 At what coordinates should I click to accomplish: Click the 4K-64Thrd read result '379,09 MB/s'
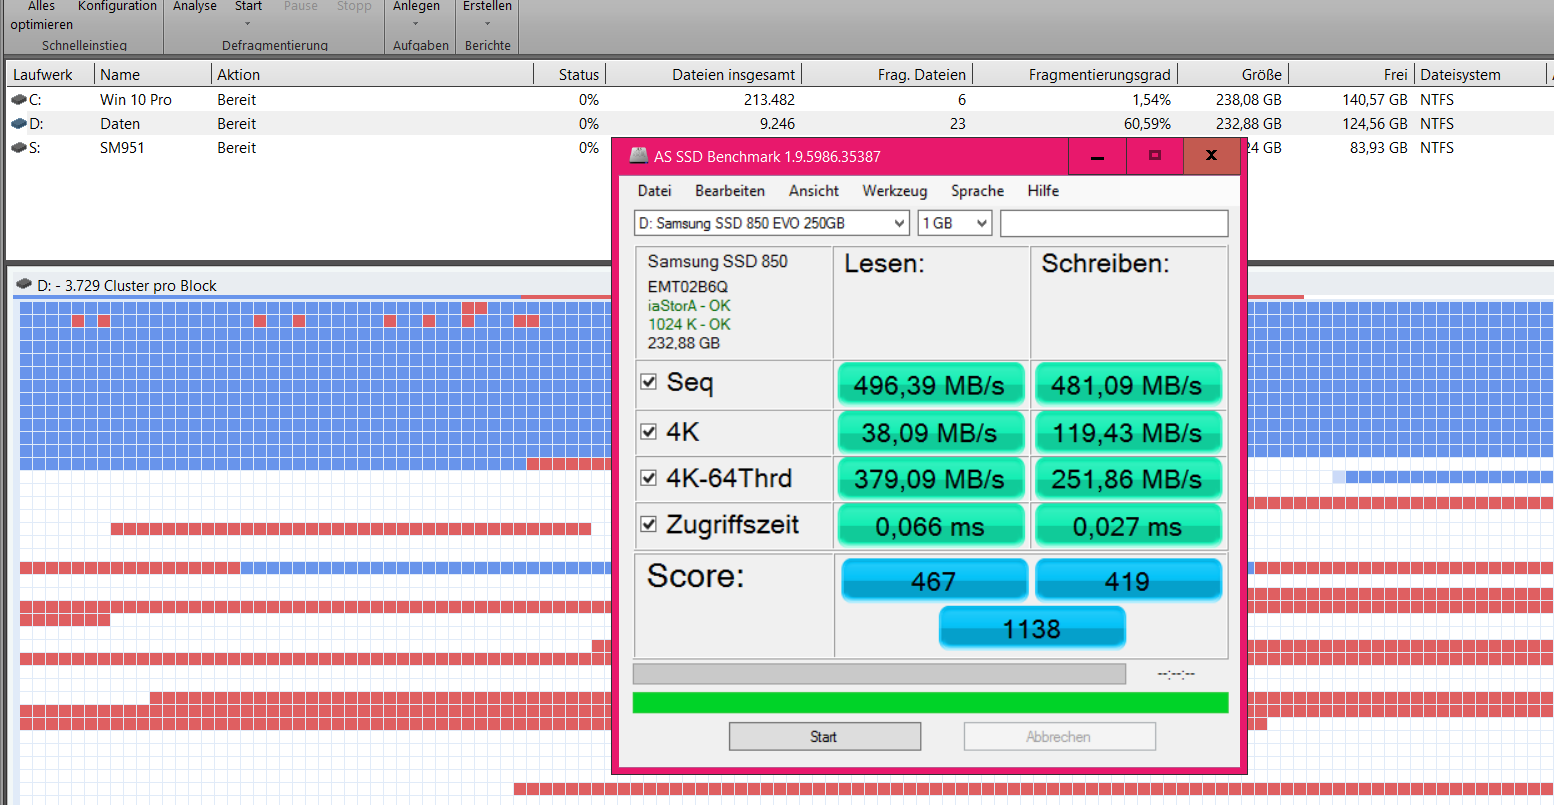click(x=930, y=479)
